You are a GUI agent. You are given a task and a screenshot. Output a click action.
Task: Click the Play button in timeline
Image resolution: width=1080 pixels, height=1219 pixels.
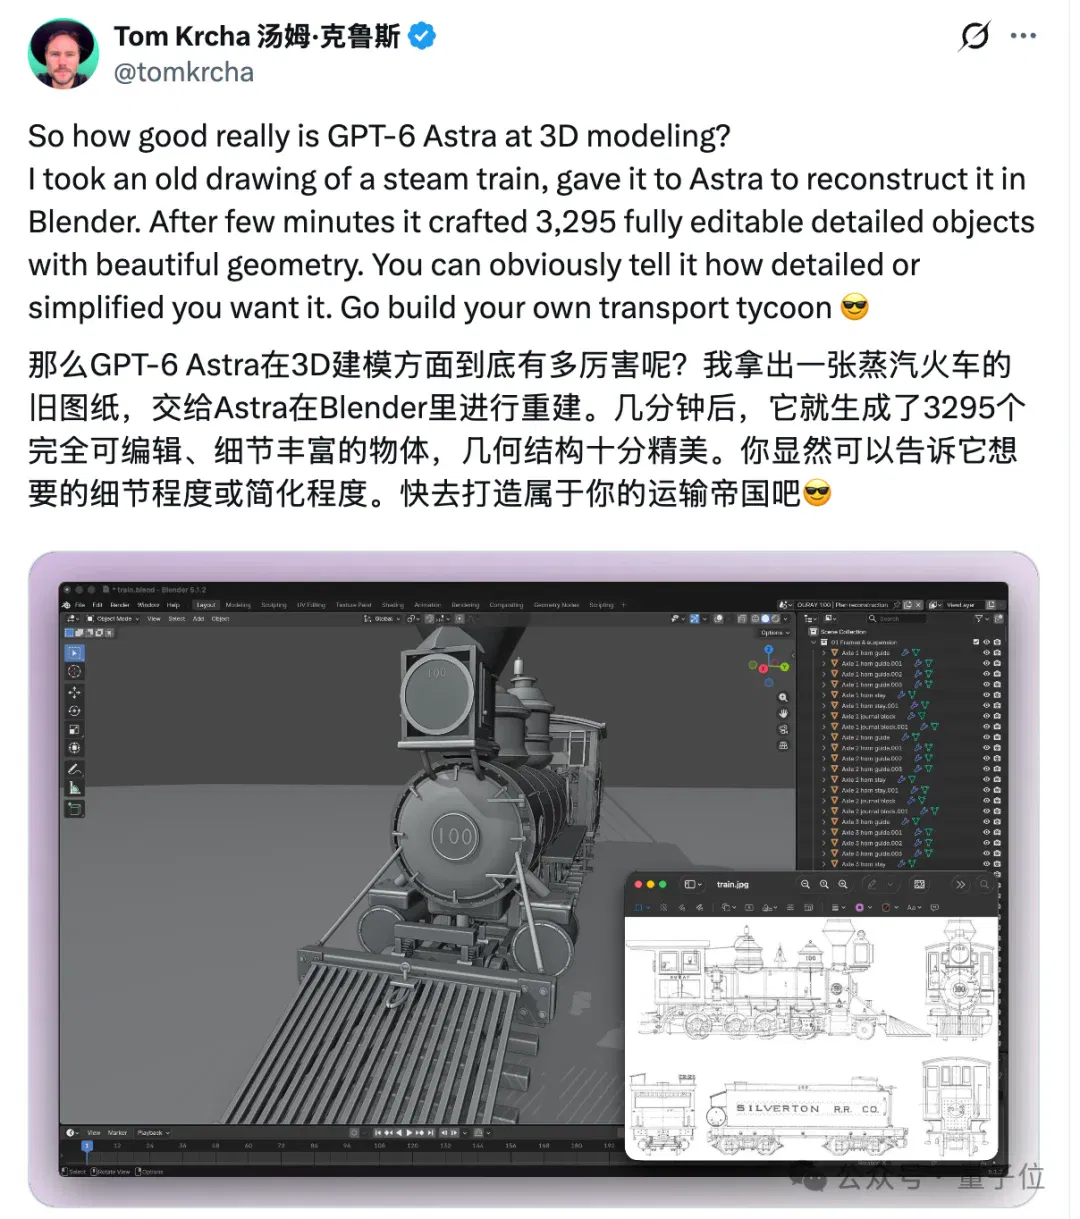coord(409,1133)
